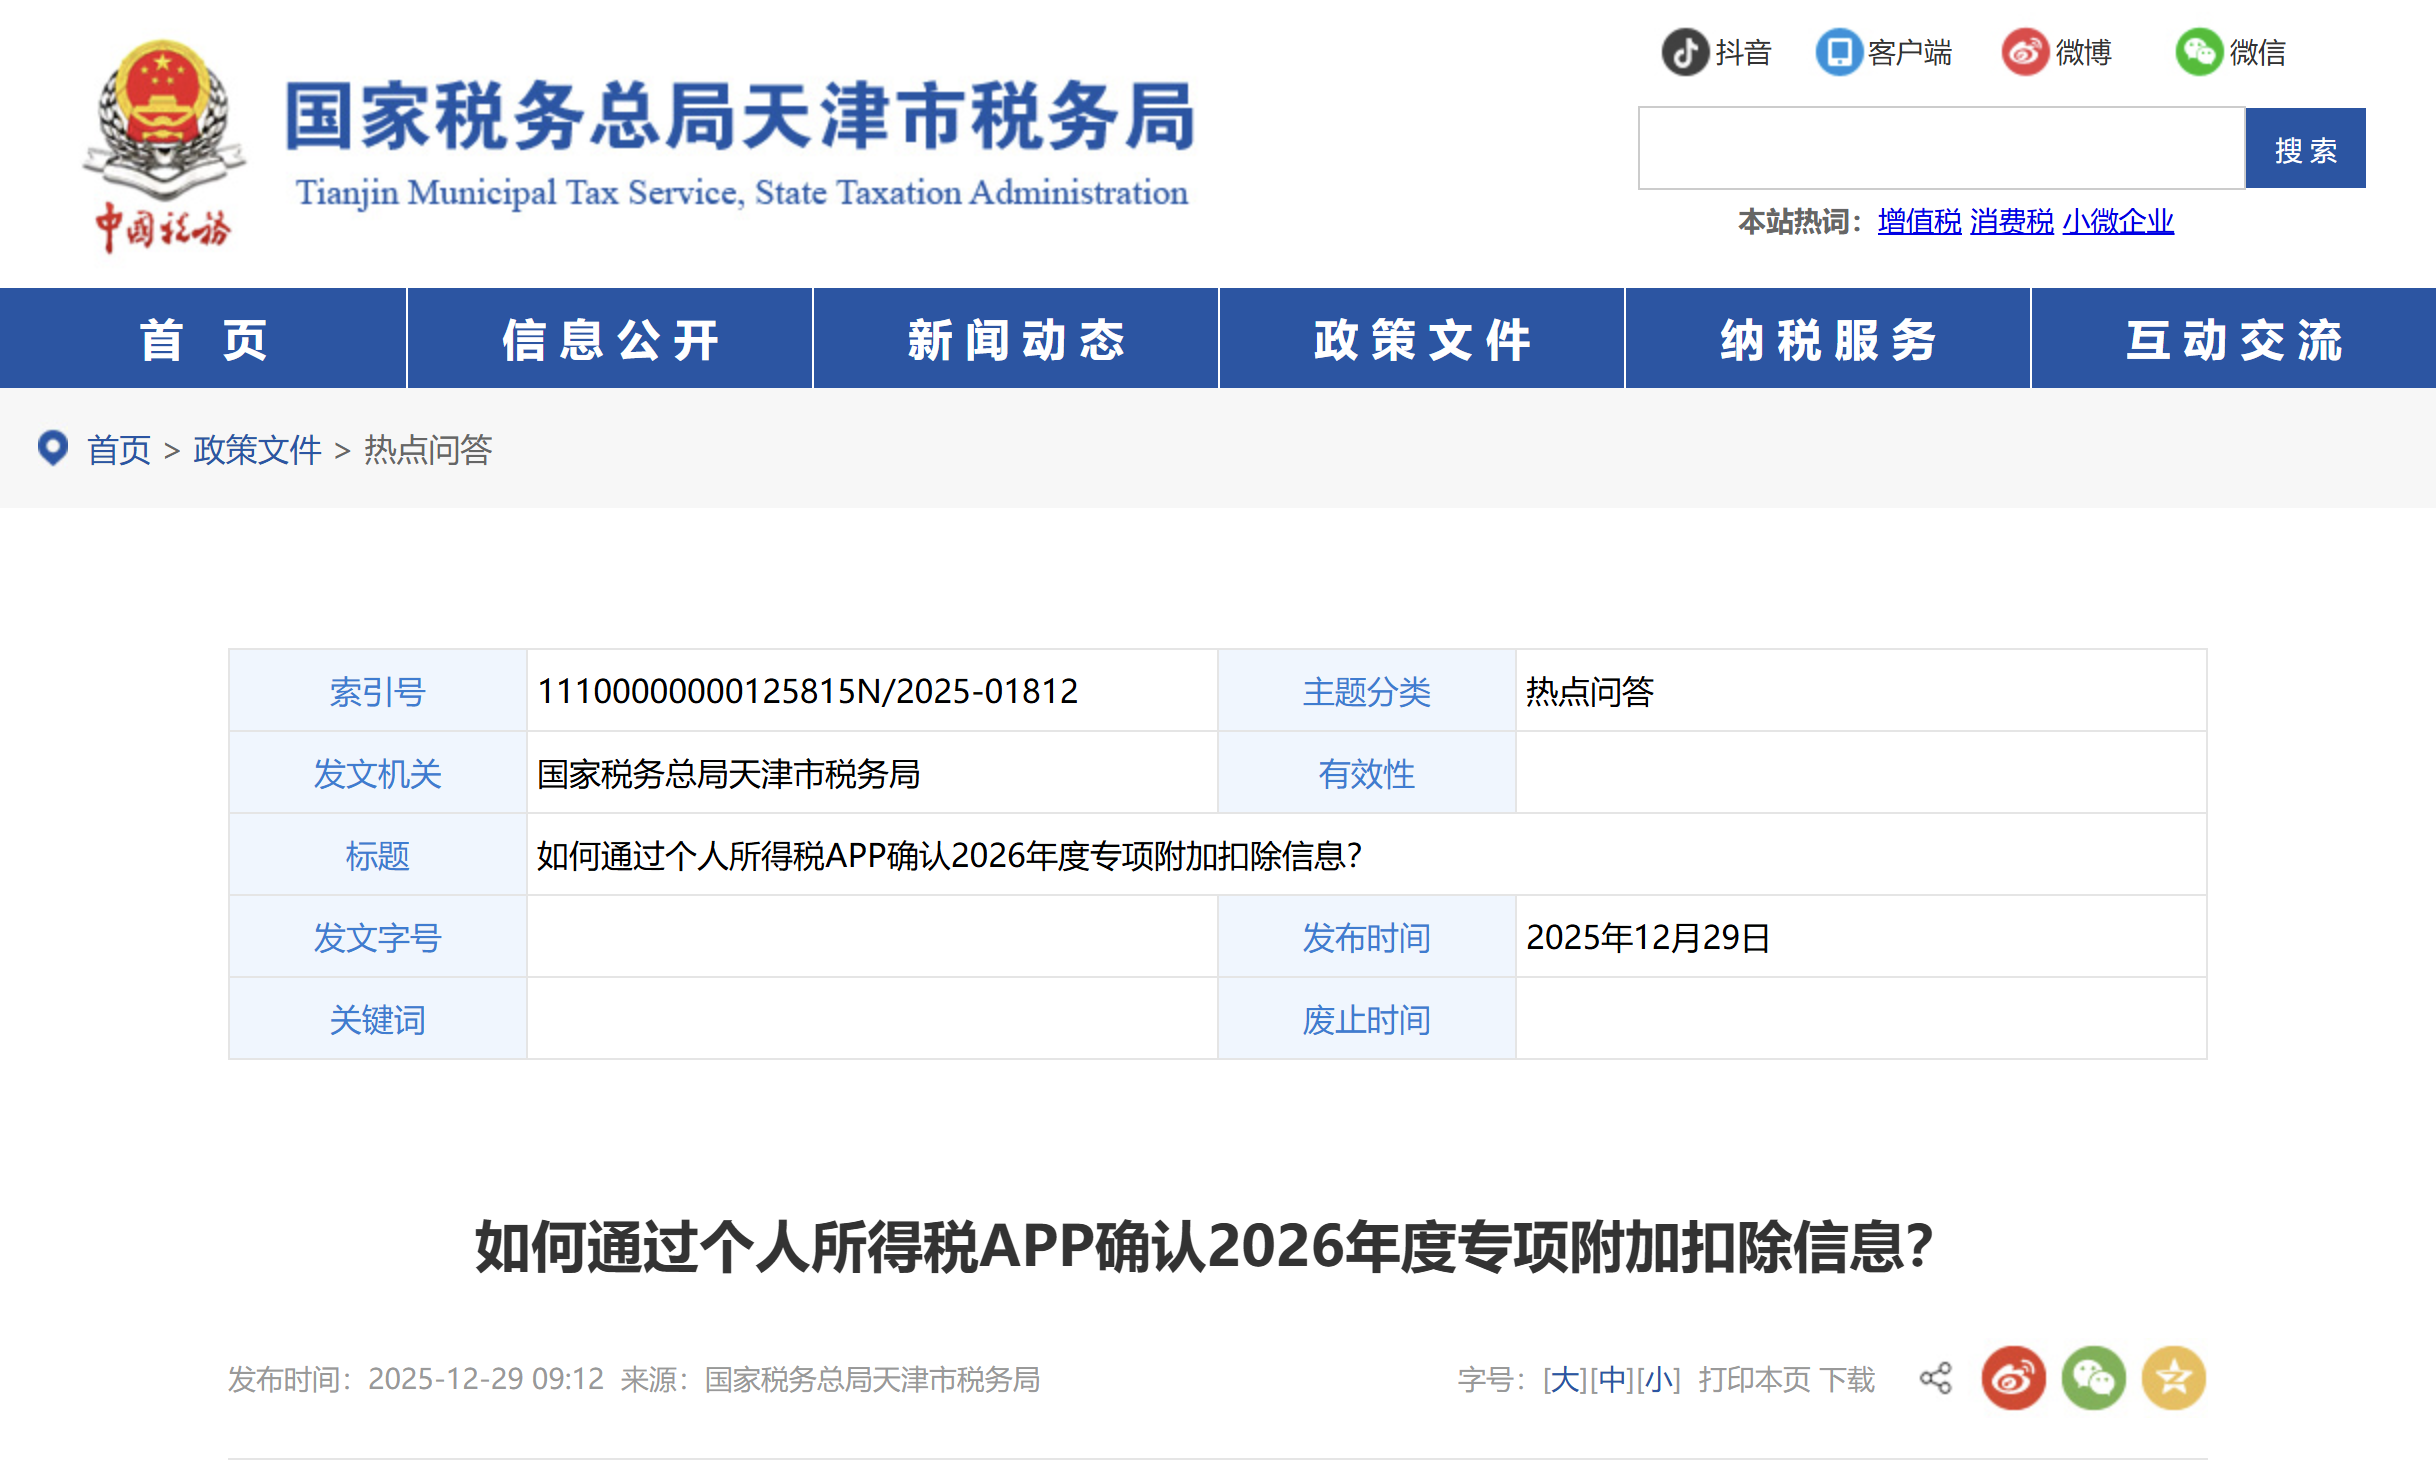Click the share network icon near page bottom
The image size is (2436, 1460).
coord(1936,1377)
